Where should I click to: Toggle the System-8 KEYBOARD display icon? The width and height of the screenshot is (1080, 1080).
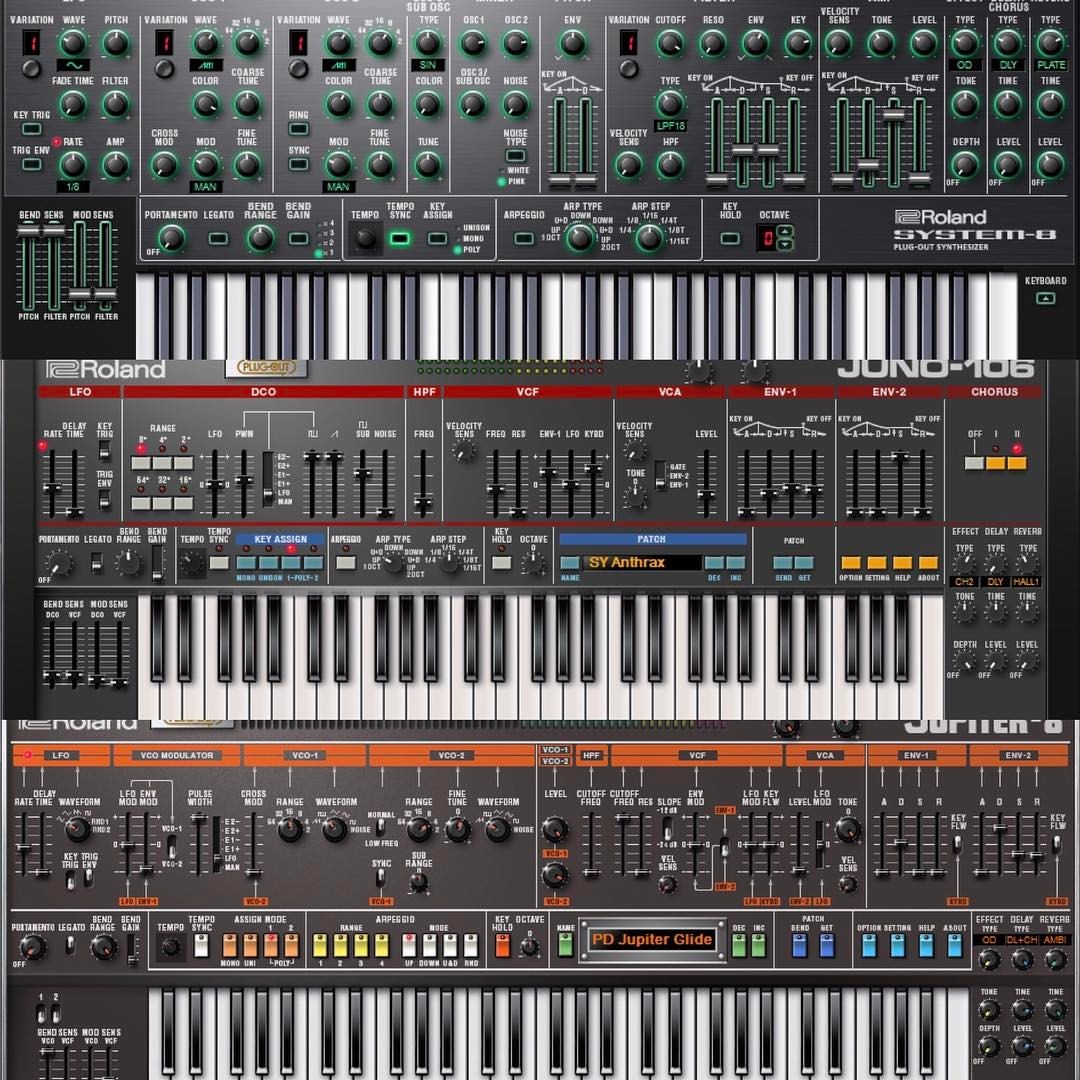[1045, 298]
